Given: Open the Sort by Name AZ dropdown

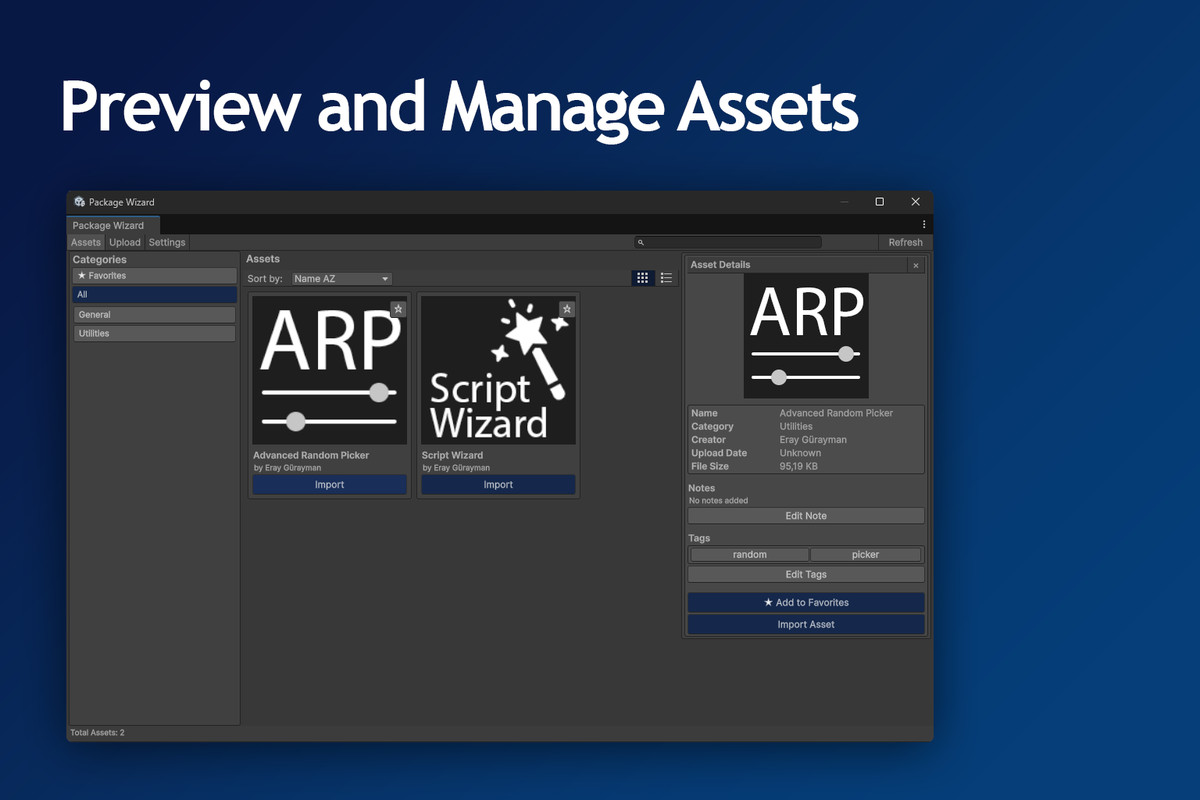Looking at the screenshot, I should tap(341, 279).
